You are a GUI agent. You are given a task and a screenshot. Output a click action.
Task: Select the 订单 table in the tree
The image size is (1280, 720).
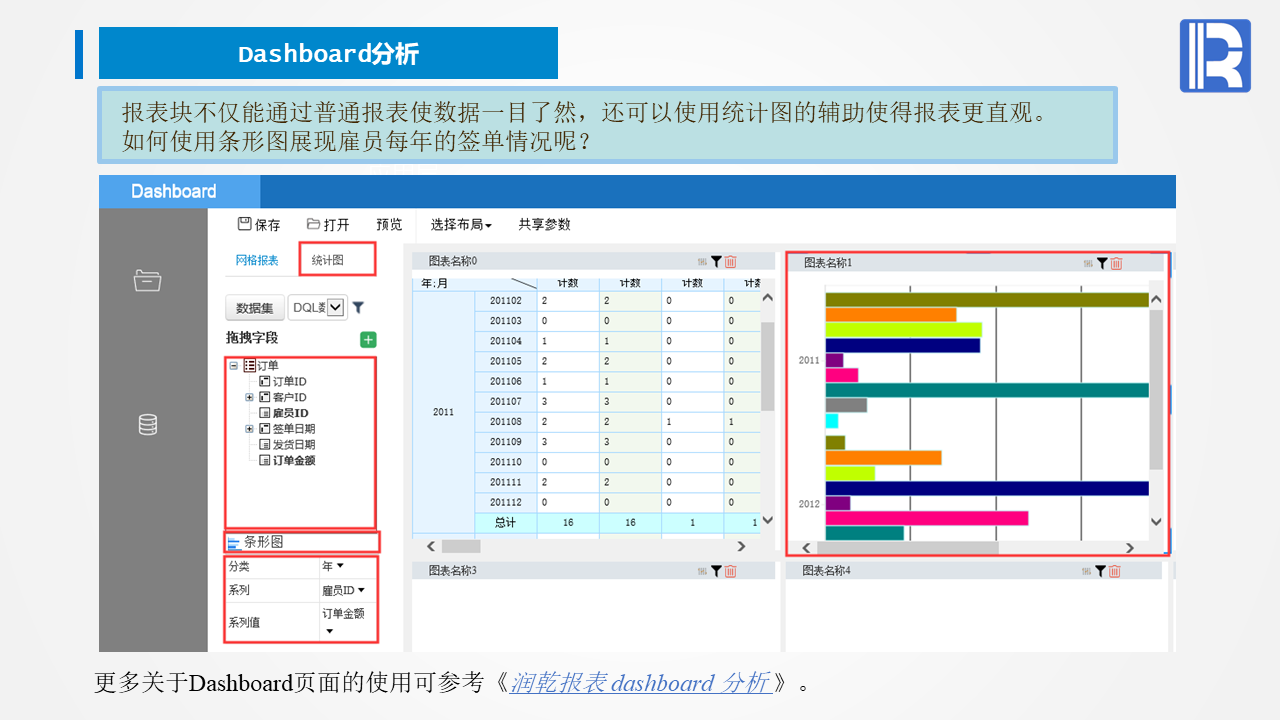tap(267, 366)
